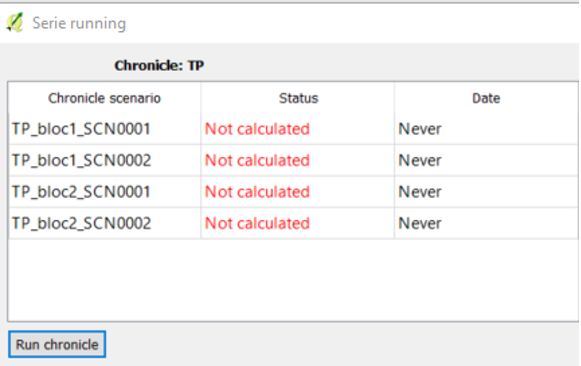This screenshot has width=581, height=366.
Task: Click the Serie running window title
Action: point(79,23)
